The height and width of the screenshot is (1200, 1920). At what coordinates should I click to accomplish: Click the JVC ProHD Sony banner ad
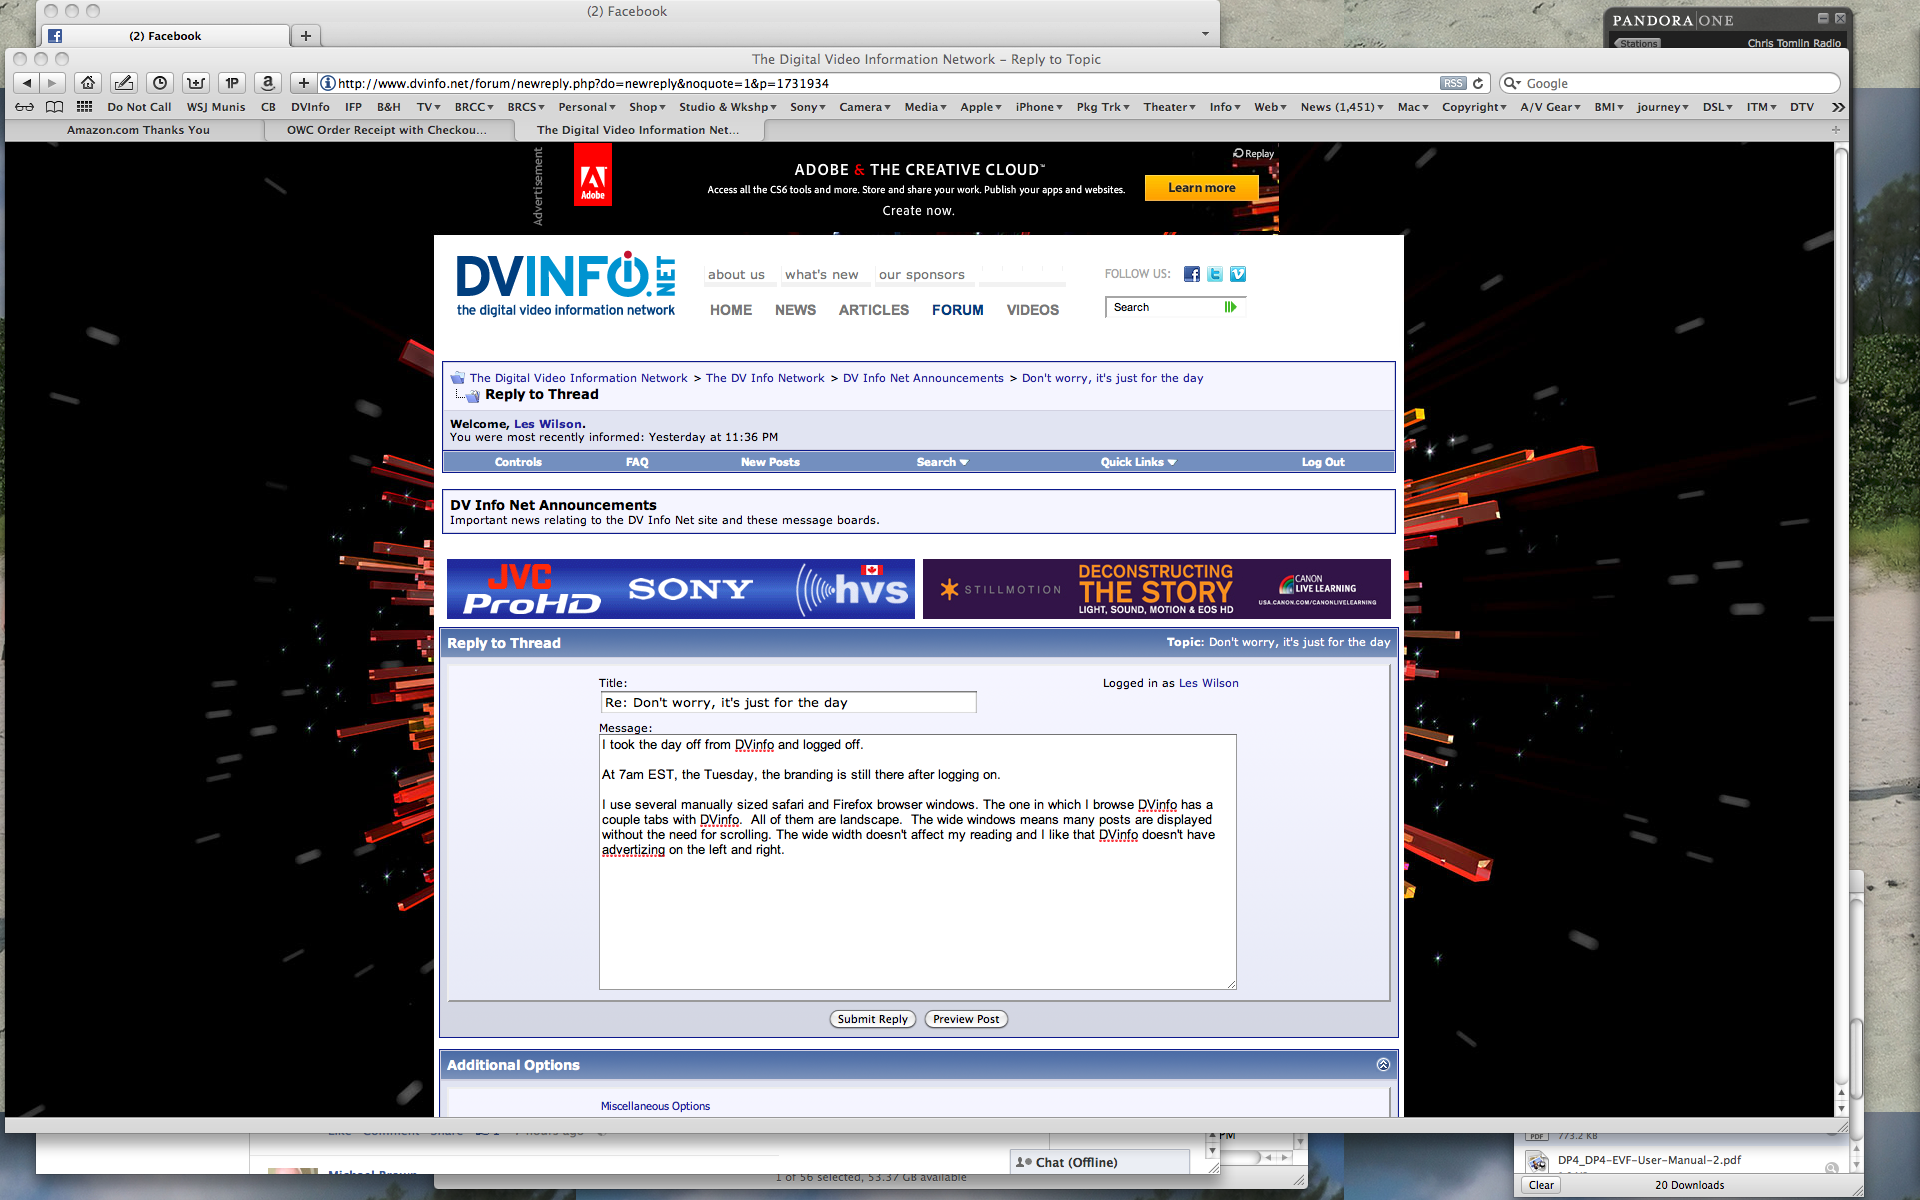click(x=680, y=589)
